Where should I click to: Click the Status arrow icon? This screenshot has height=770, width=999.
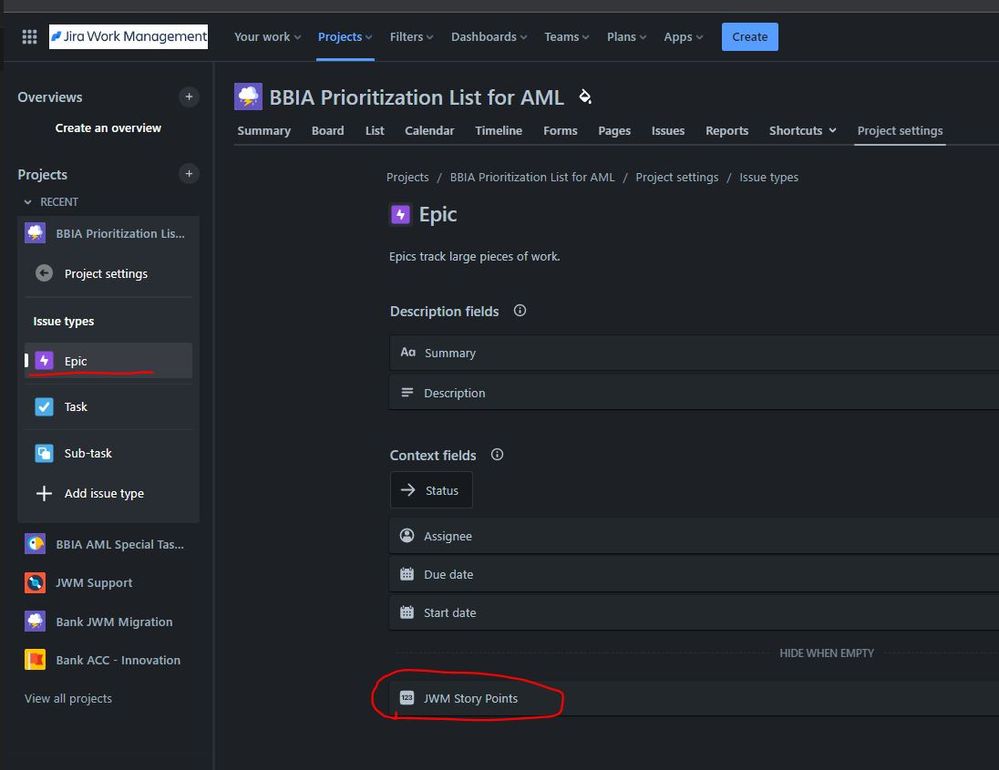coord(408,490)
